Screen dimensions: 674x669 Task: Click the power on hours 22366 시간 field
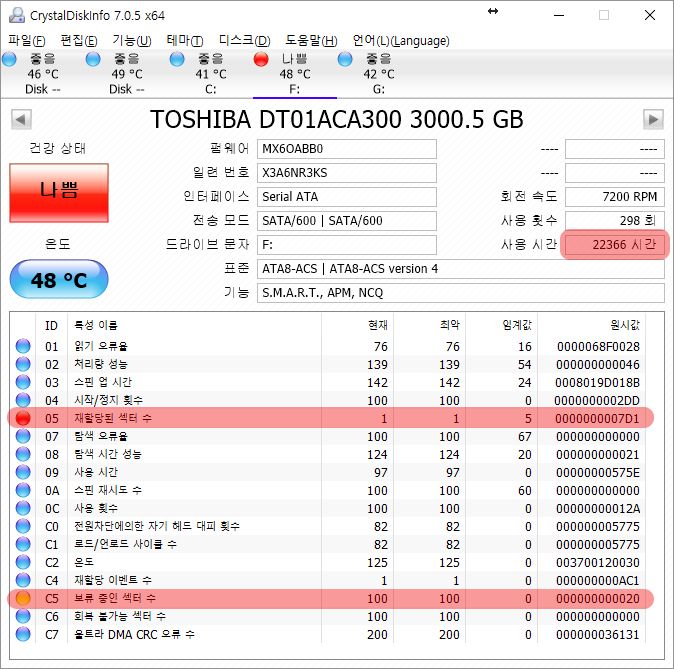[615, 245]
